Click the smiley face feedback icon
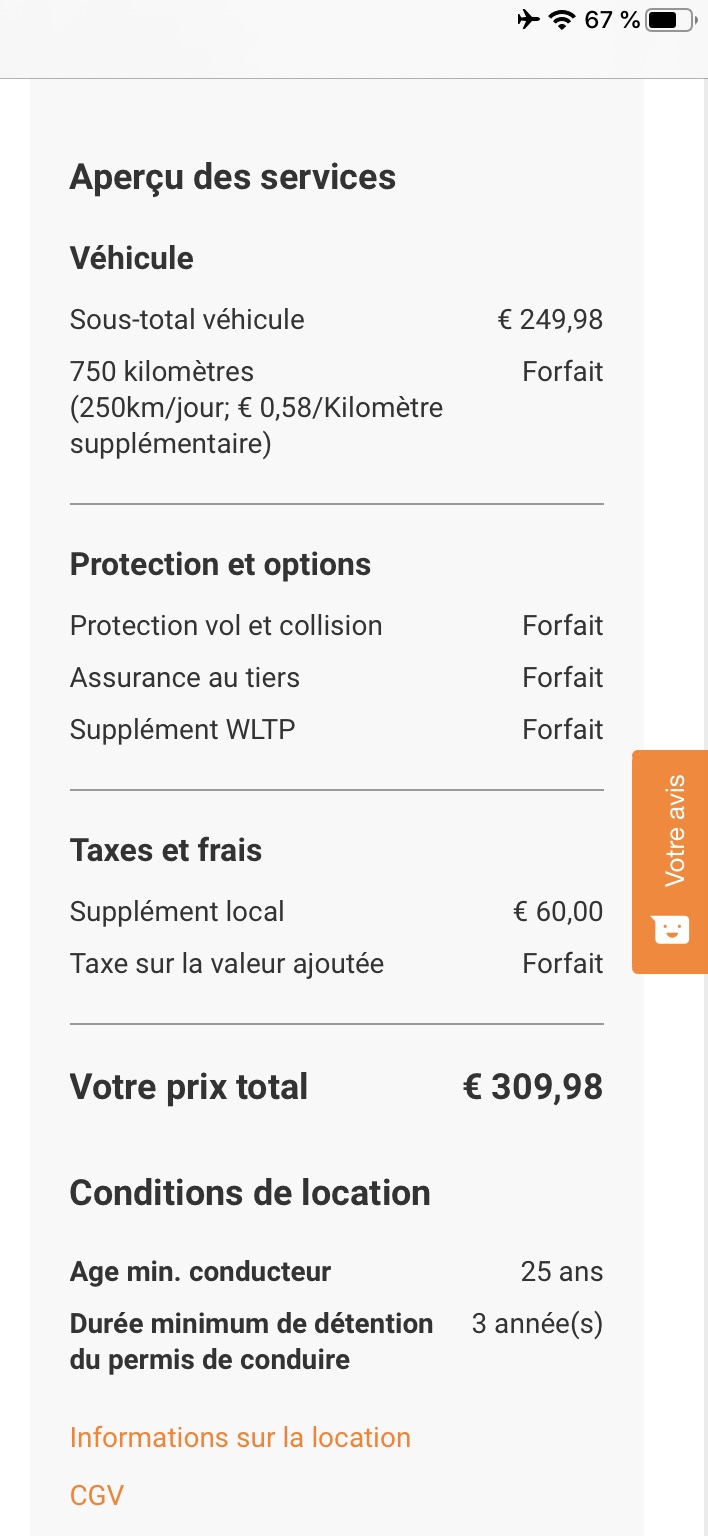Viewport: 708px width, 1536px height. tap(671, 929)
